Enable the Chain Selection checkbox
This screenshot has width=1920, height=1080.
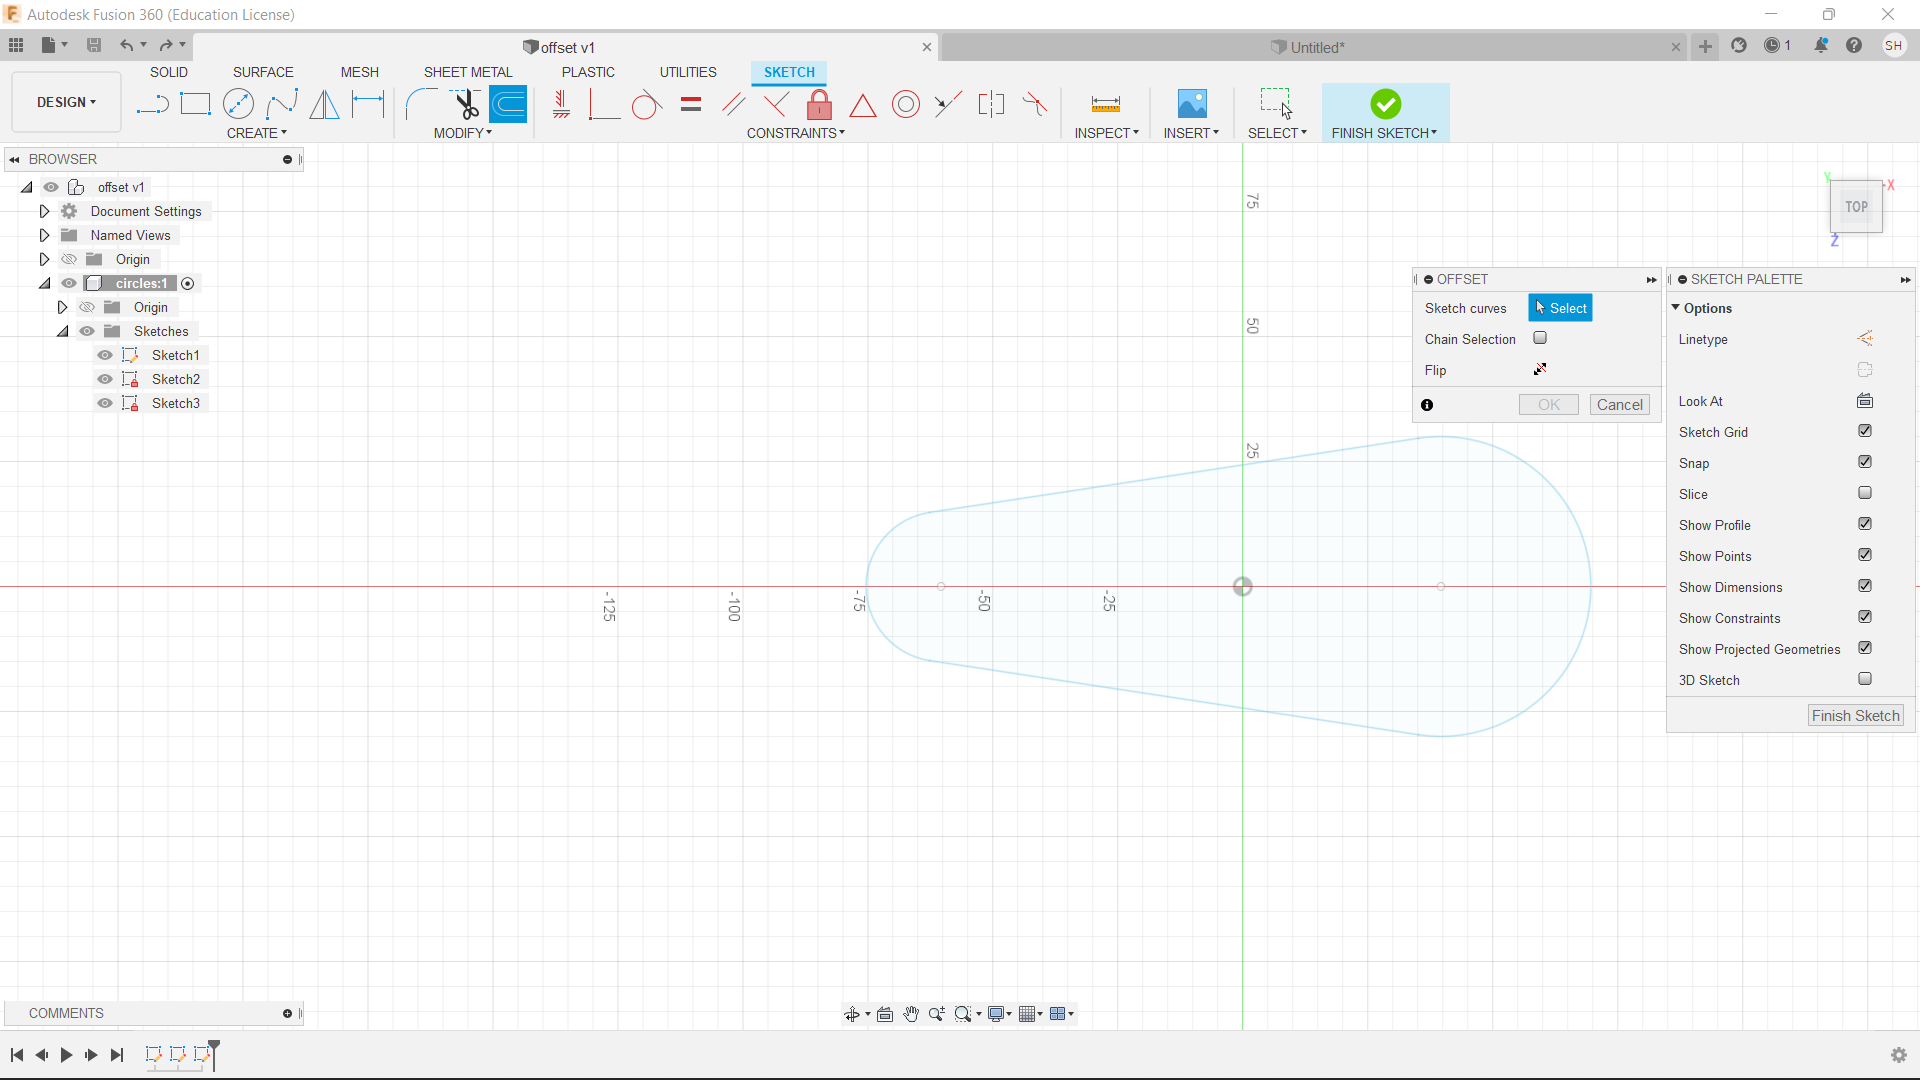point(1540,338)
